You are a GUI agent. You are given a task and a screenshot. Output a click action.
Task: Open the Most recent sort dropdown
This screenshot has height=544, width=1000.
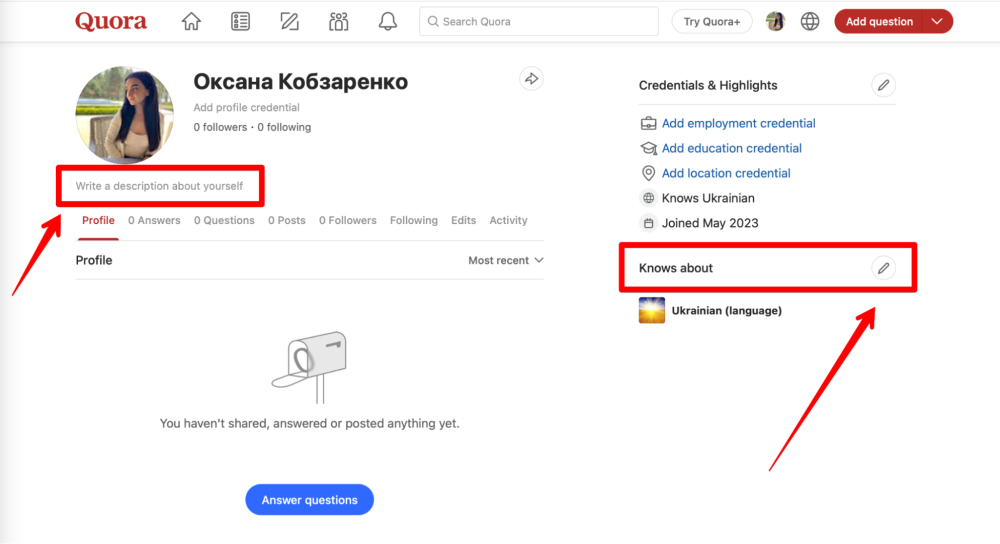click(x=506, y=260)
